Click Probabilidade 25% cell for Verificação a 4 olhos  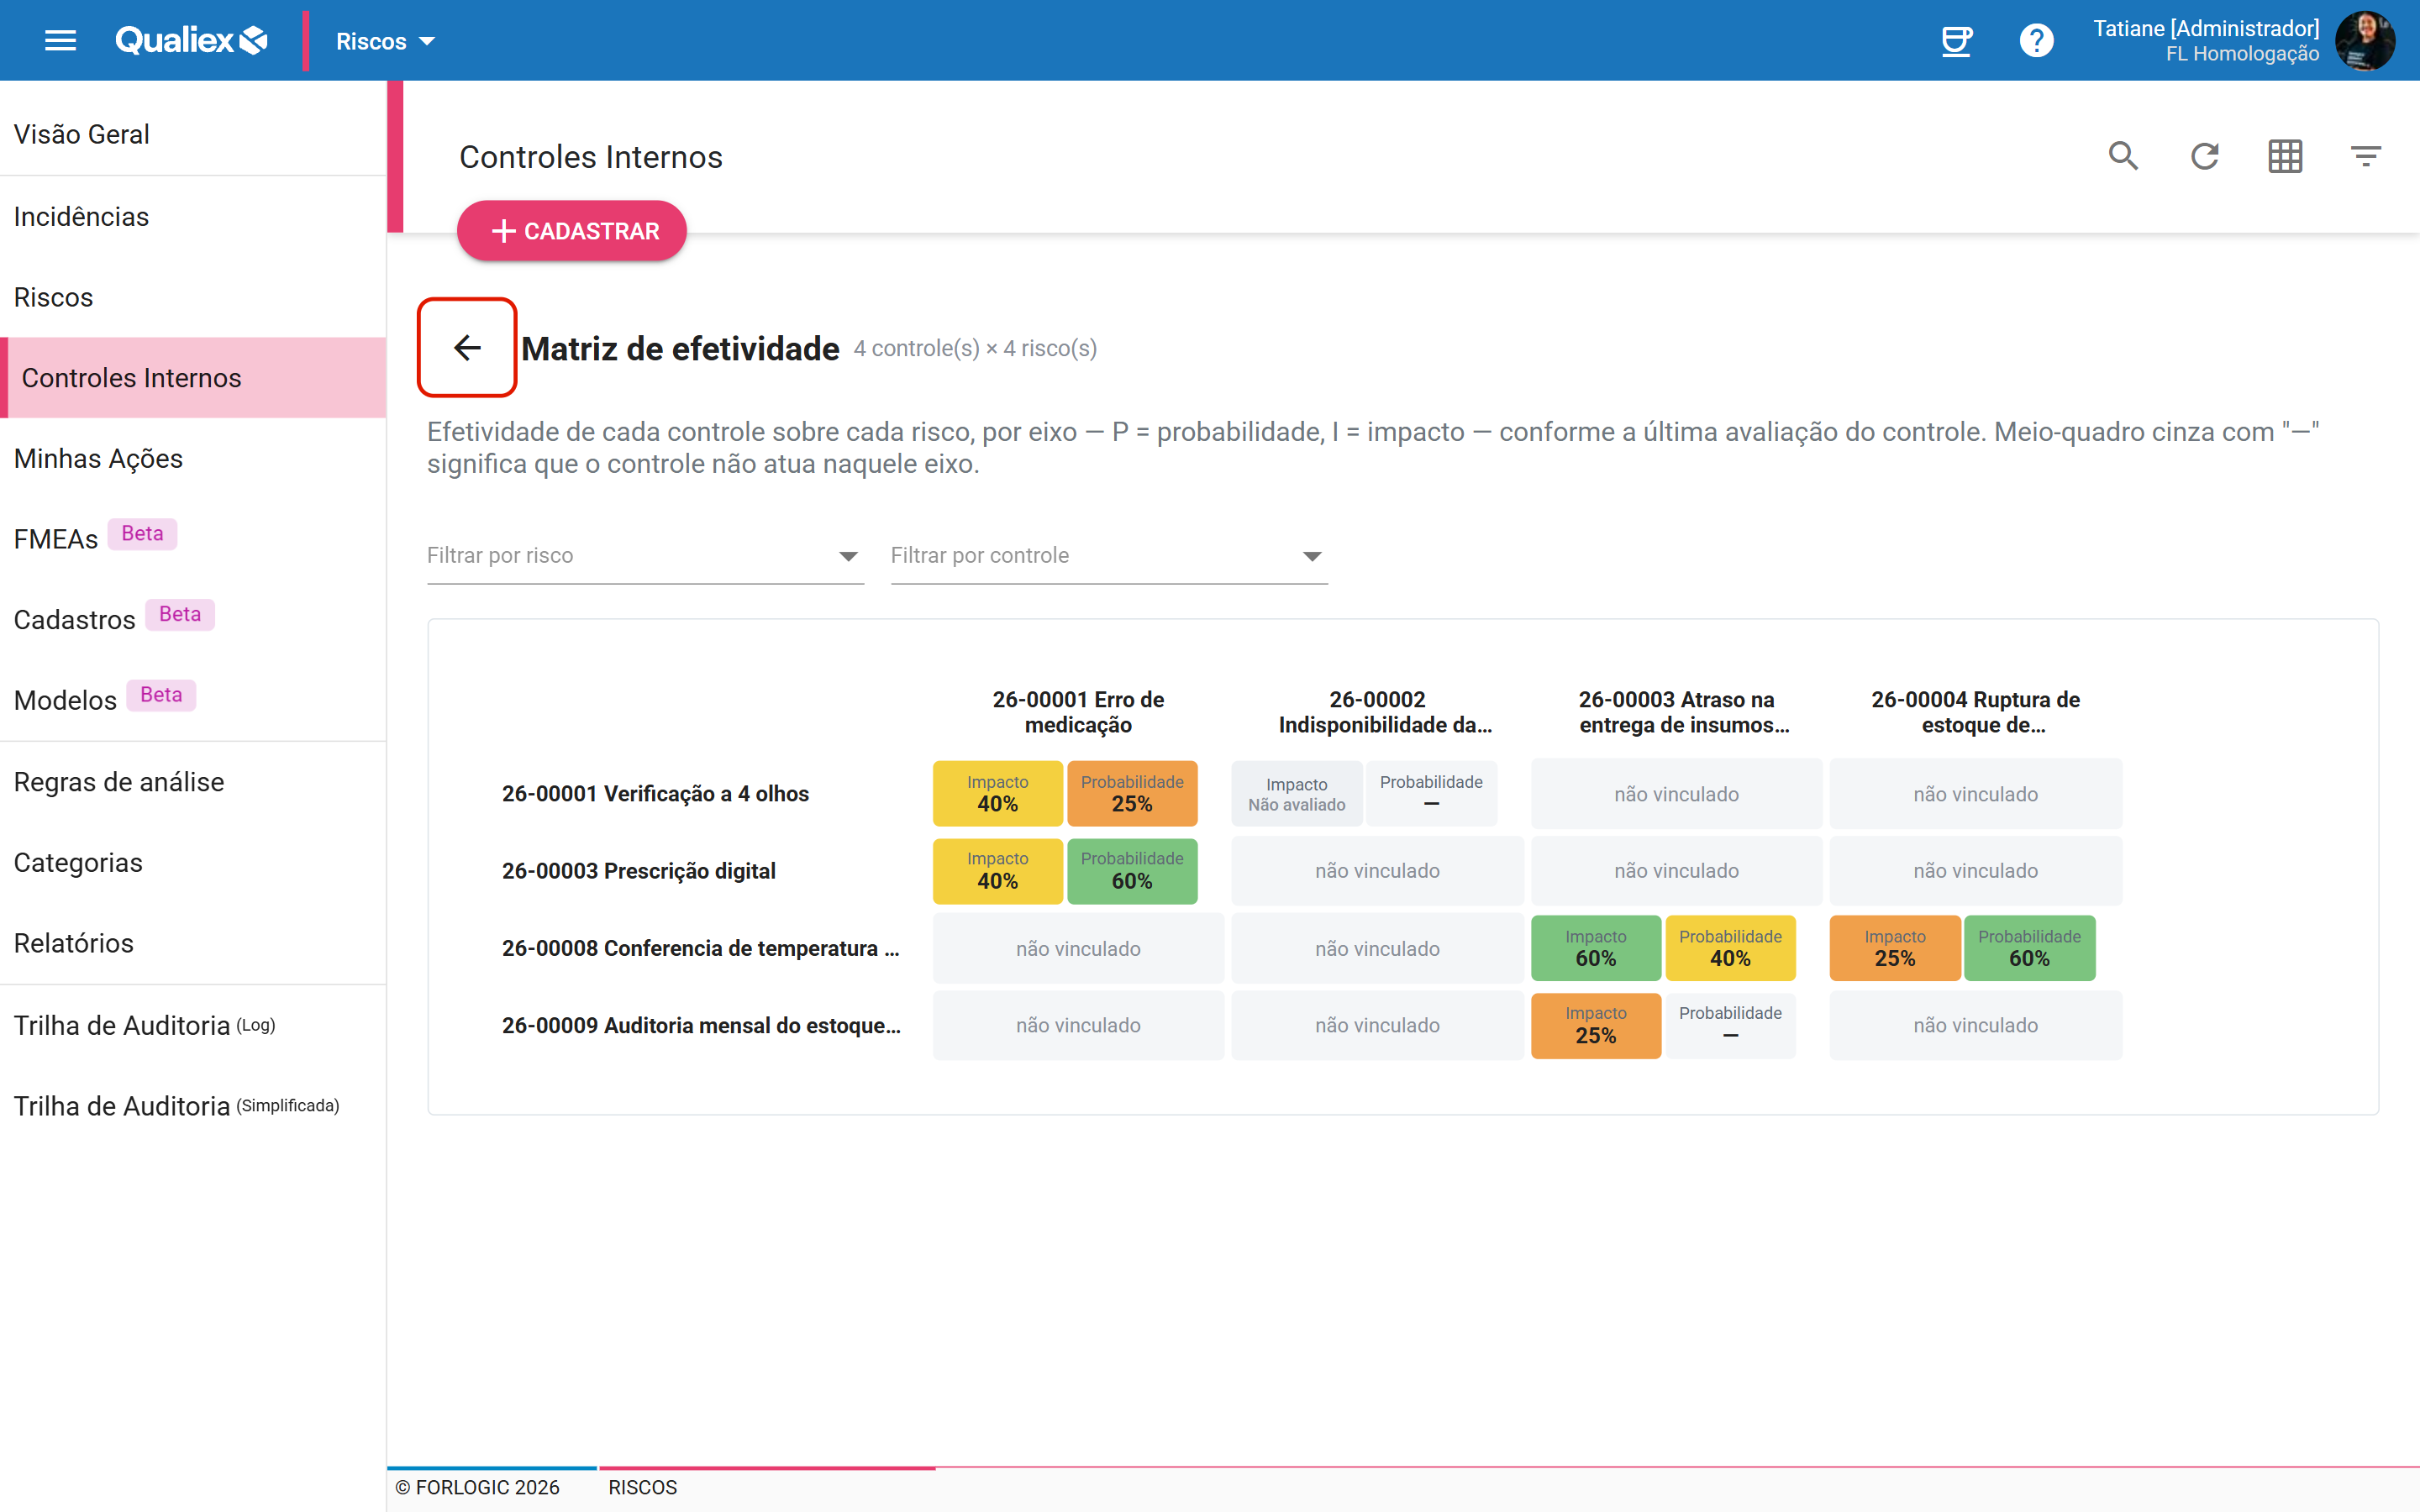click(x=1132, y=794)
